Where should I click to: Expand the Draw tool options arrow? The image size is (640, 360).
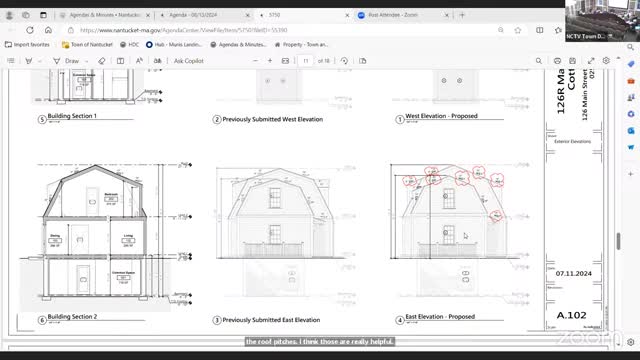(87, 61)
